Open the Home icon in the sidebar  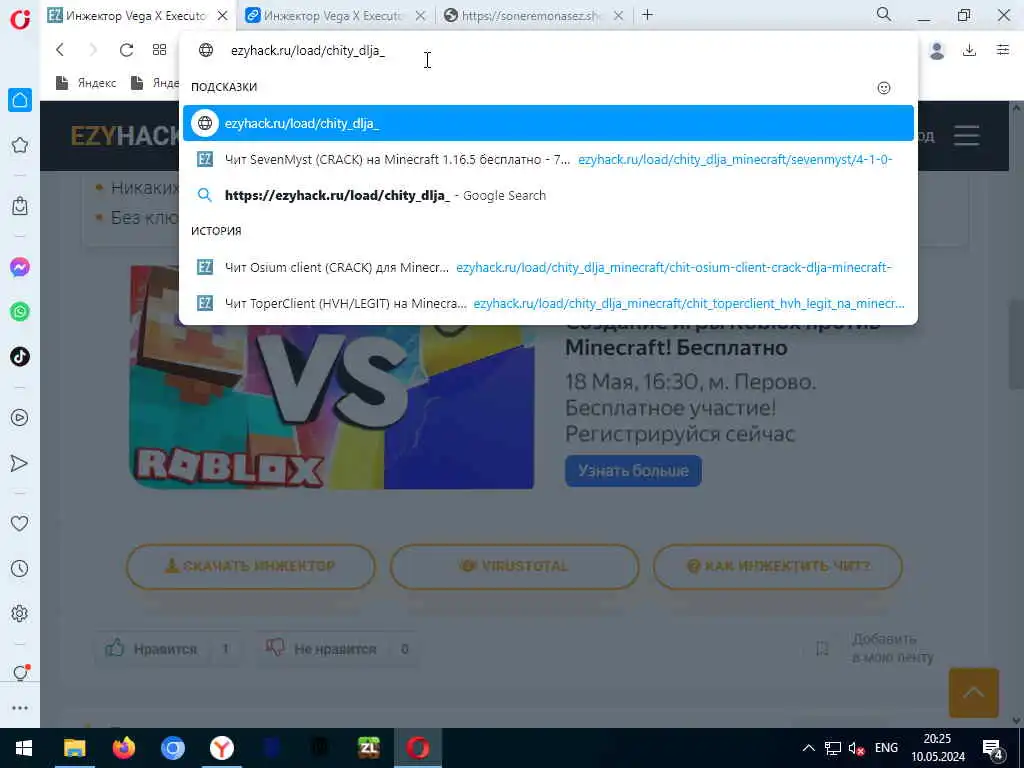click(x=20, y=100)
